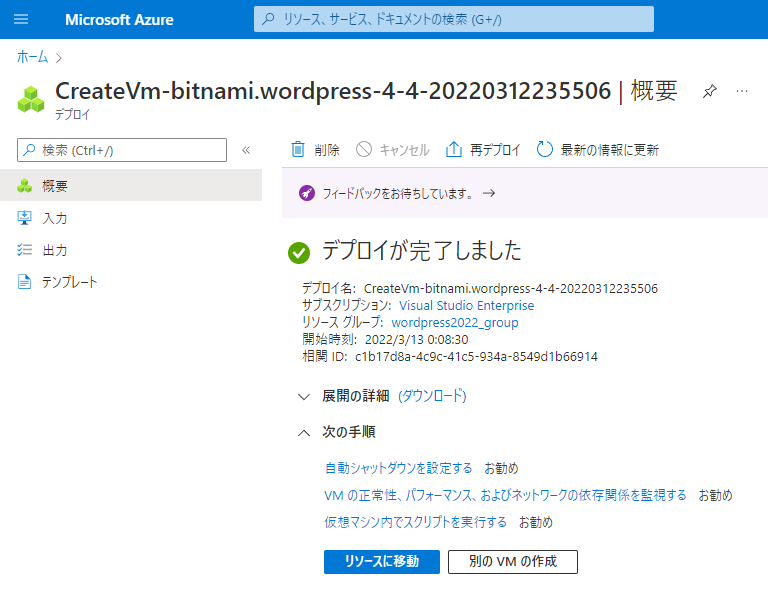Open 仮想マシン内でスクリプトを実行する link
Viewport: 768px width, 593px height.
[x=415, y=522]
